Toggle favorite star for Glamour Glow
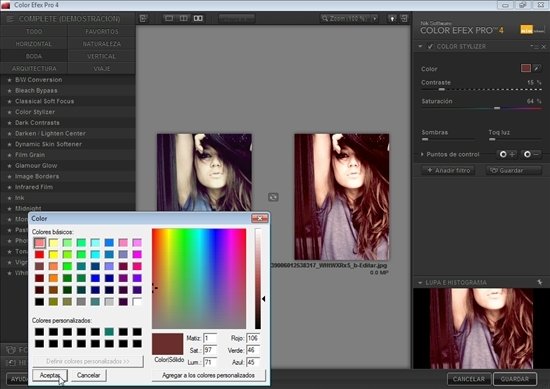Image resolution: width=550 pixels, height=389 pixels. click(9, 166)
